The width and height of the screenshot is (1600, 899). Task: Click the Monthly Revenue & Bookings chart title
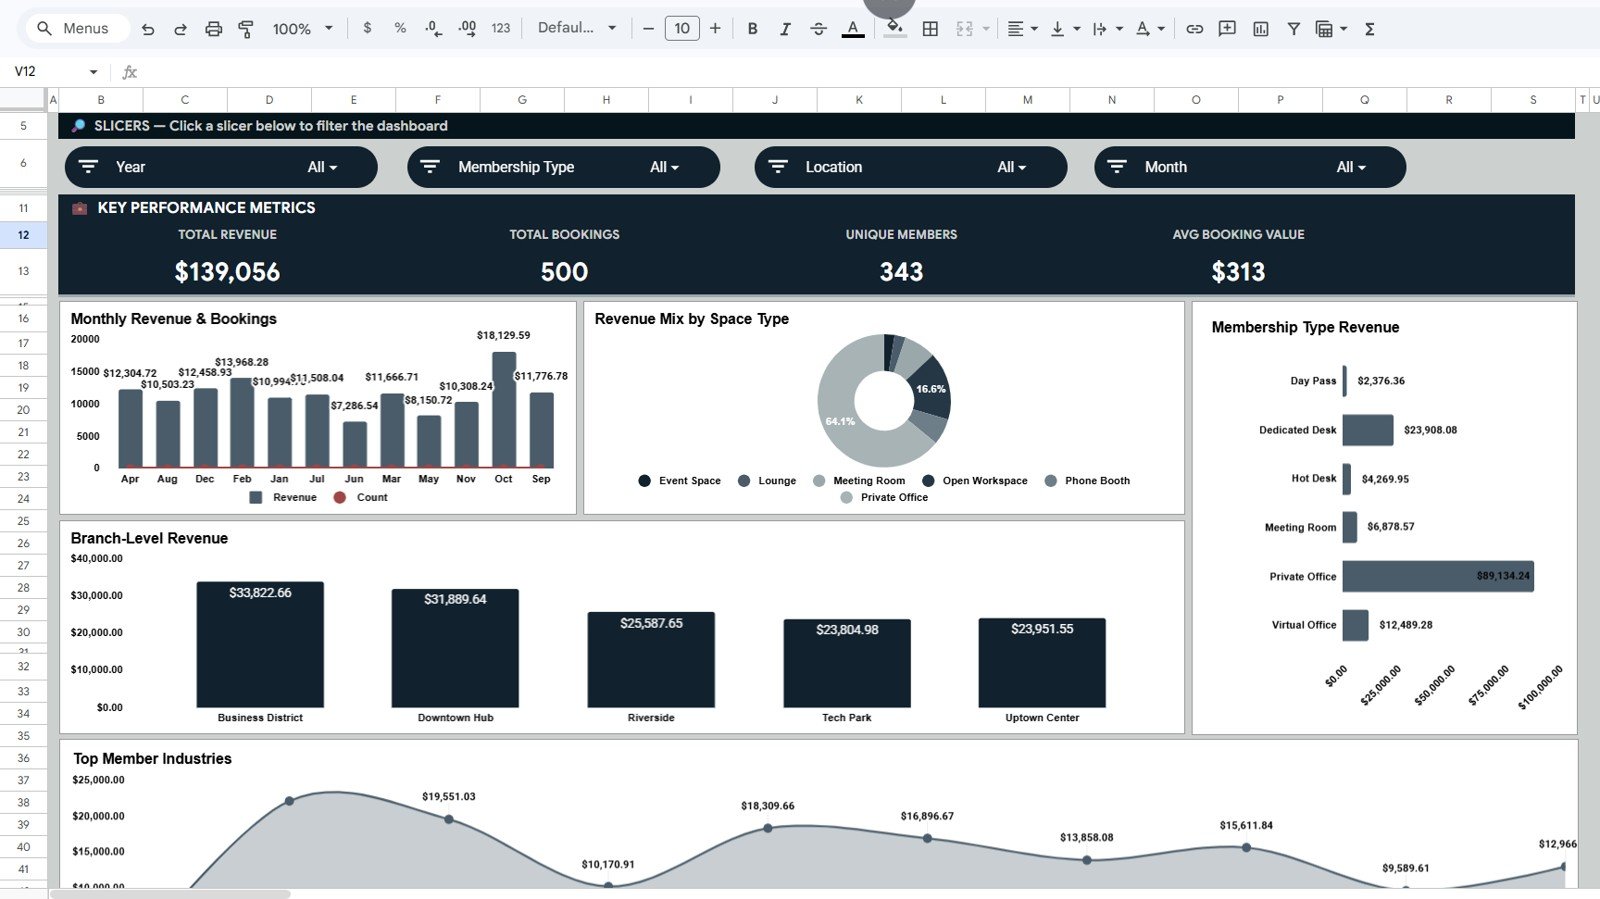click(173, 319)
